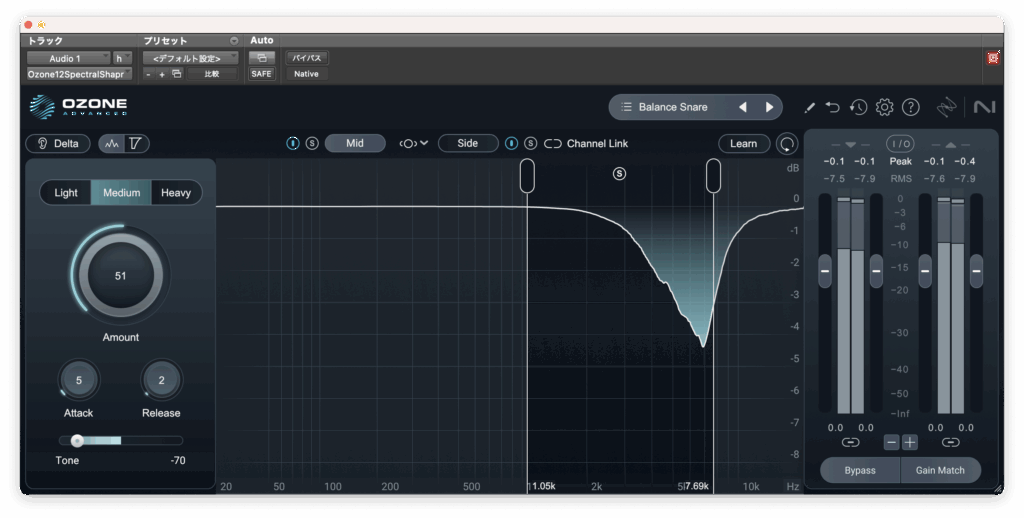Open Ozone settings via the gear icon
This screenshot has height=518, width=1024.
tap(884, 107)
